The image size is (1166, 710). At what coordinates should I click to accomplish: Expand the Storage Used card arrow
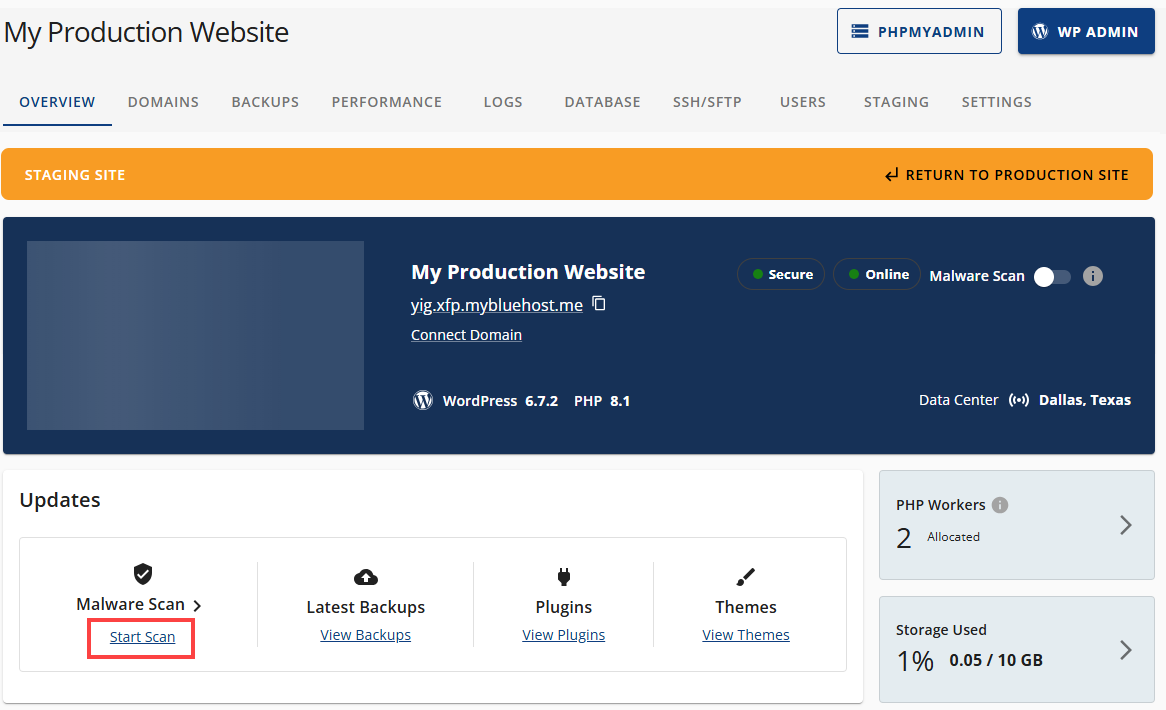click(1125, 650)
